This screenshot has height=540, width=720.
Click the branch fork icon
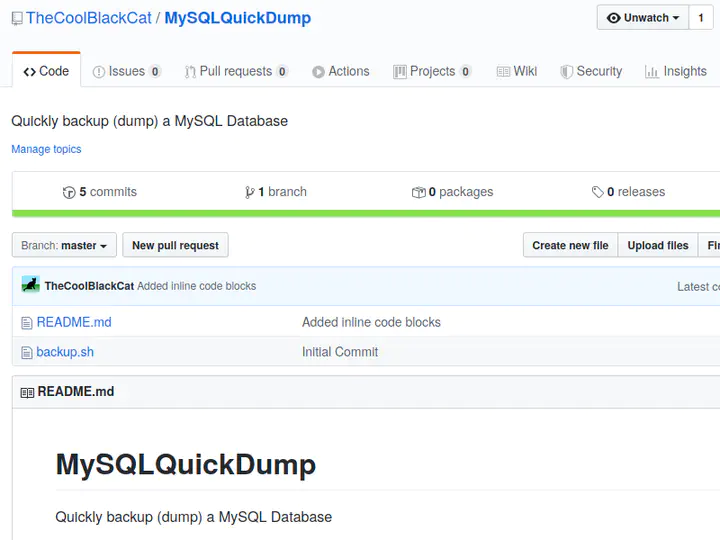tap(250, 192)
